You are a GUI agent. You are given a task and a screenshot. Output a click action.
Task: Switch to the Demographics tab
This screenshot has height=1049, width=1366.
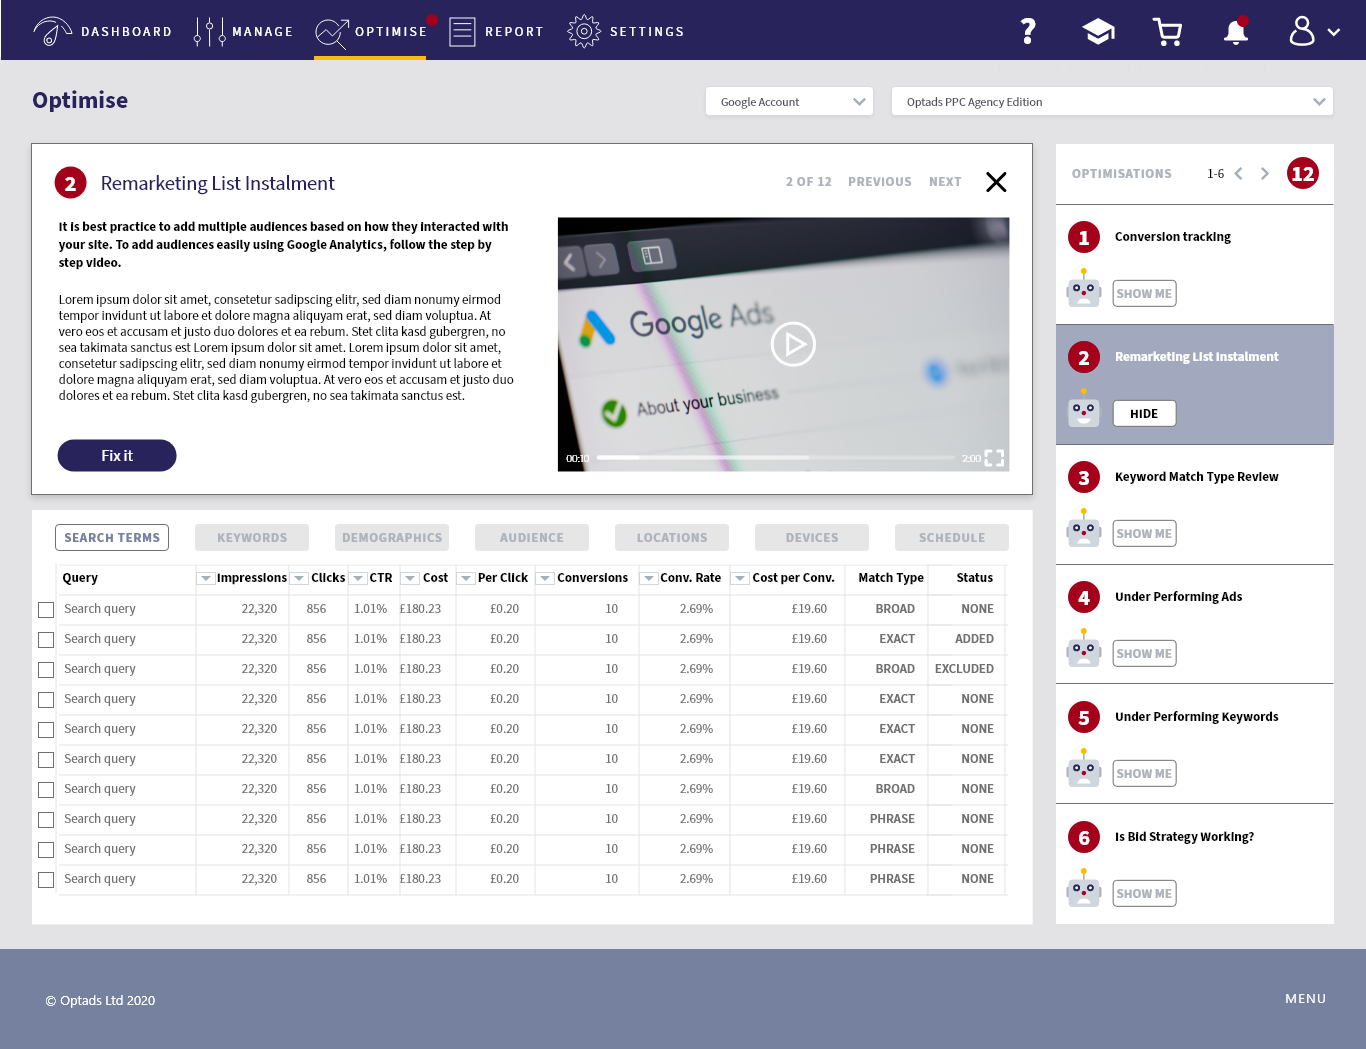click(x=392, y=537)
